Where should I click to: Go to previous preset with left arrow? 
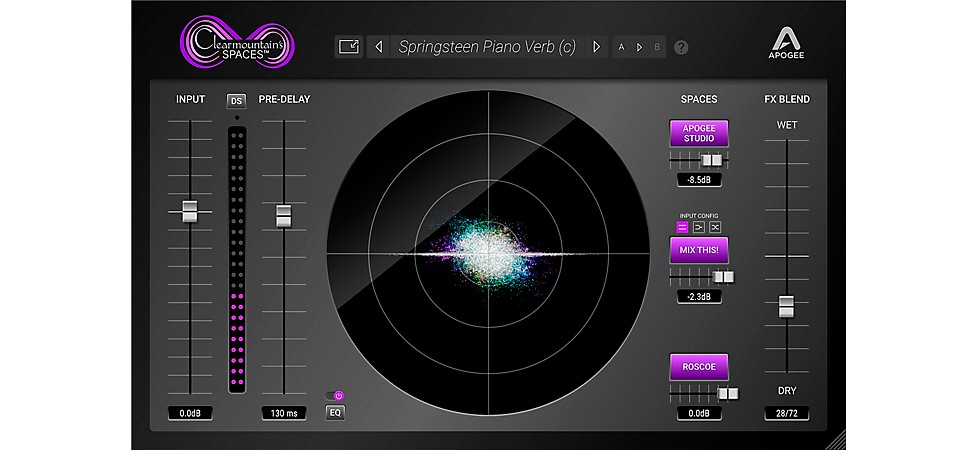point(378,47)
